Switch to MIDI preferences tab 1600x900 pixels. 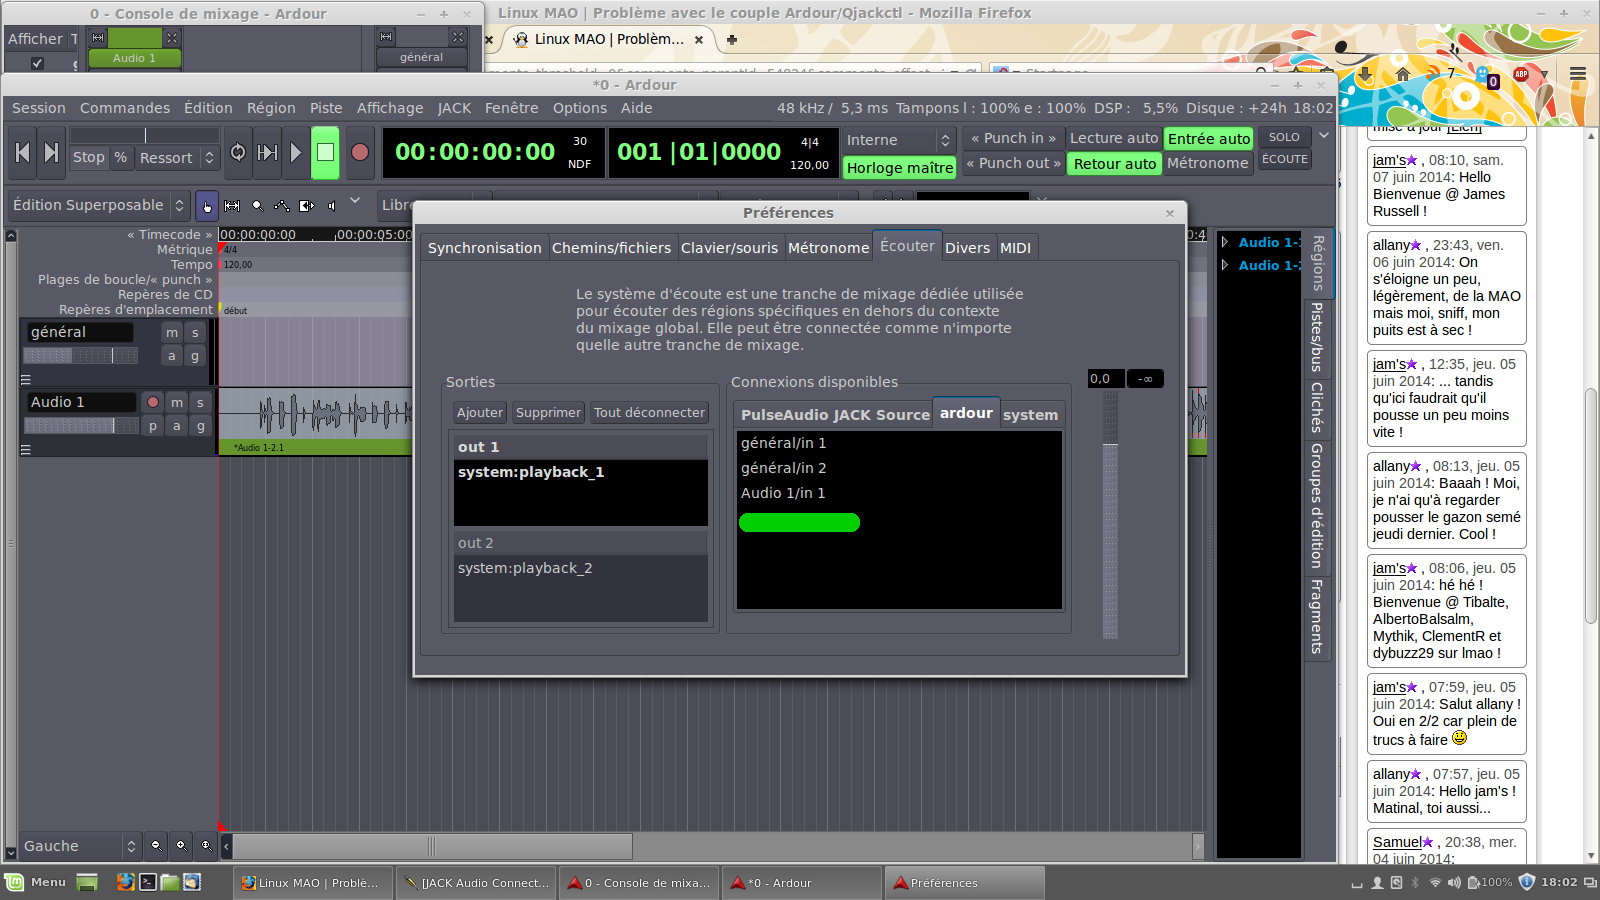1015,248
